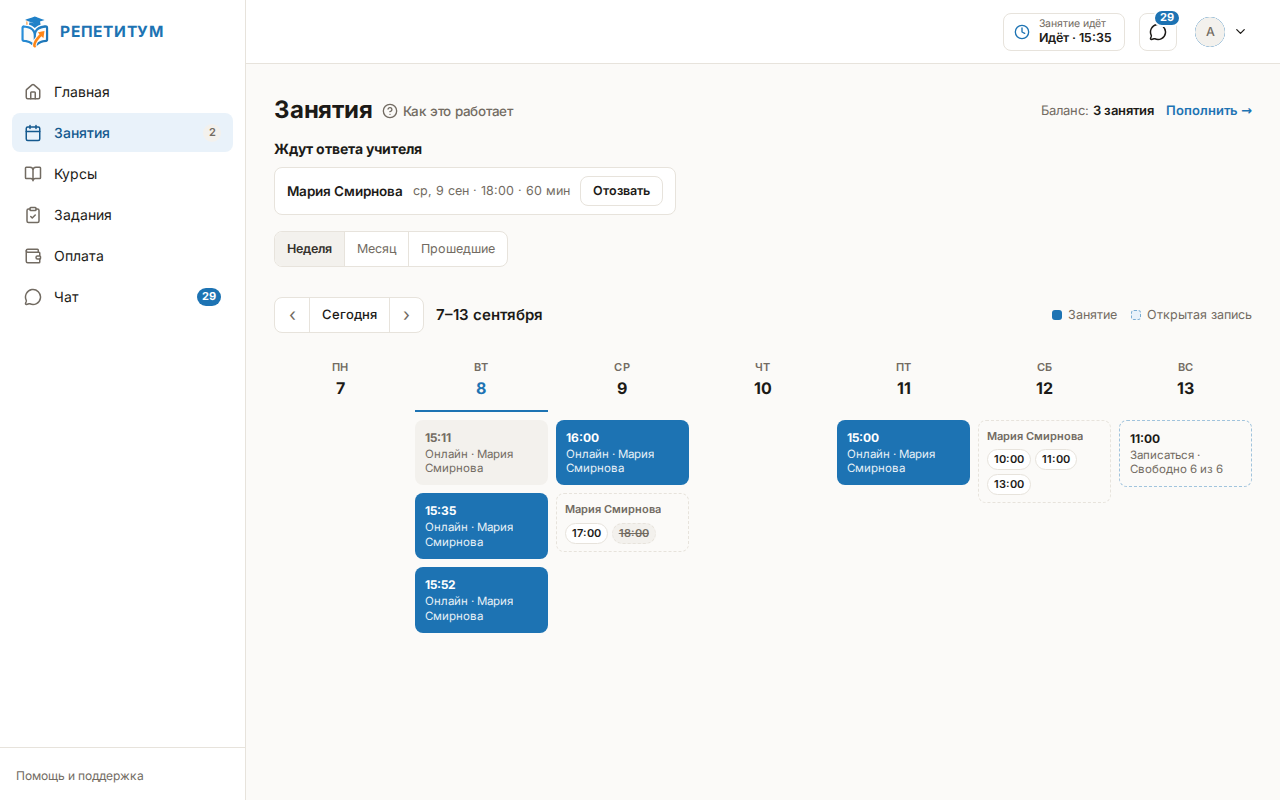Pick the 17:00 slot on Wednesday

point(586,533)
